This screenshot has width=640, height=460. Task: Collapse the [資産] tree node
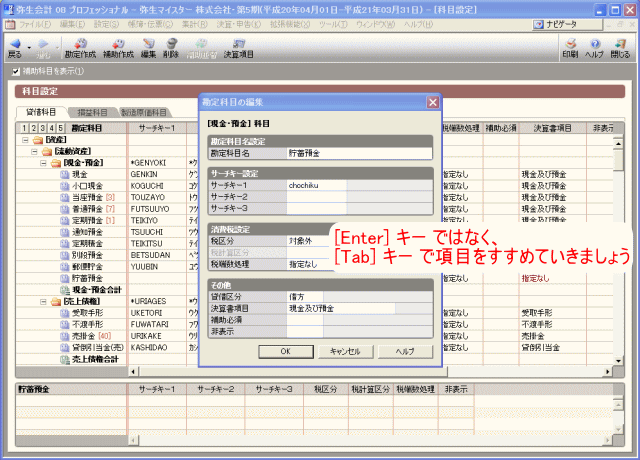click(x=24, y=139)
